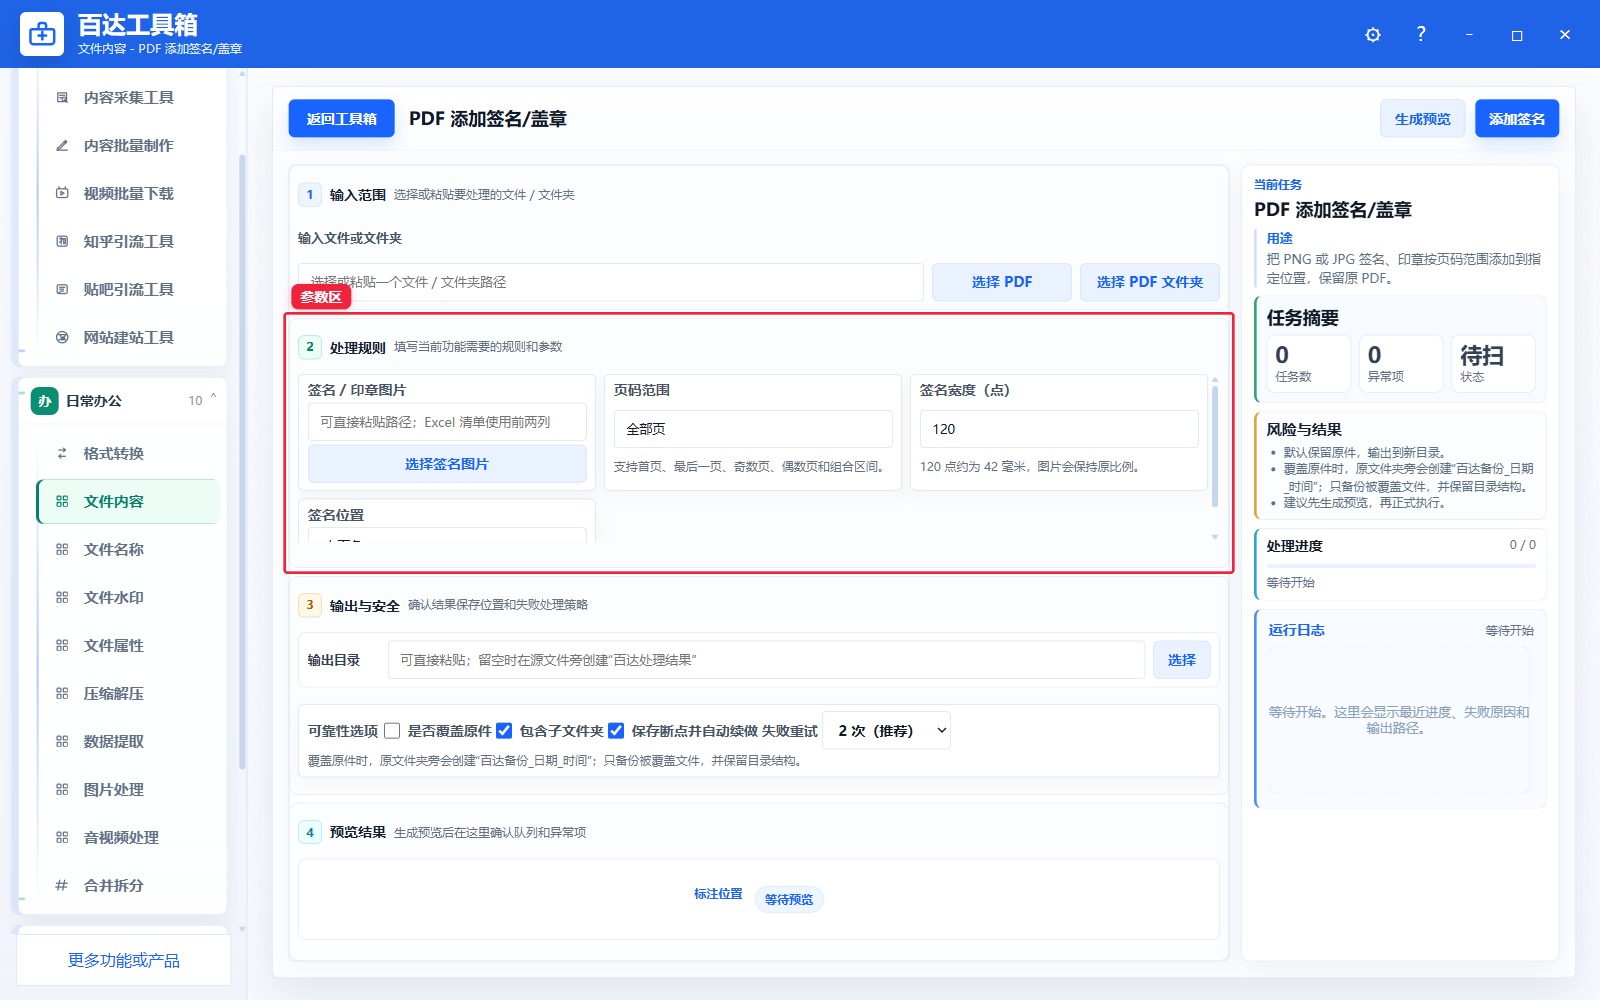Open the 失败重试 retry count dropdown
The image size is (1600, 1000).
tap(886, 731)
